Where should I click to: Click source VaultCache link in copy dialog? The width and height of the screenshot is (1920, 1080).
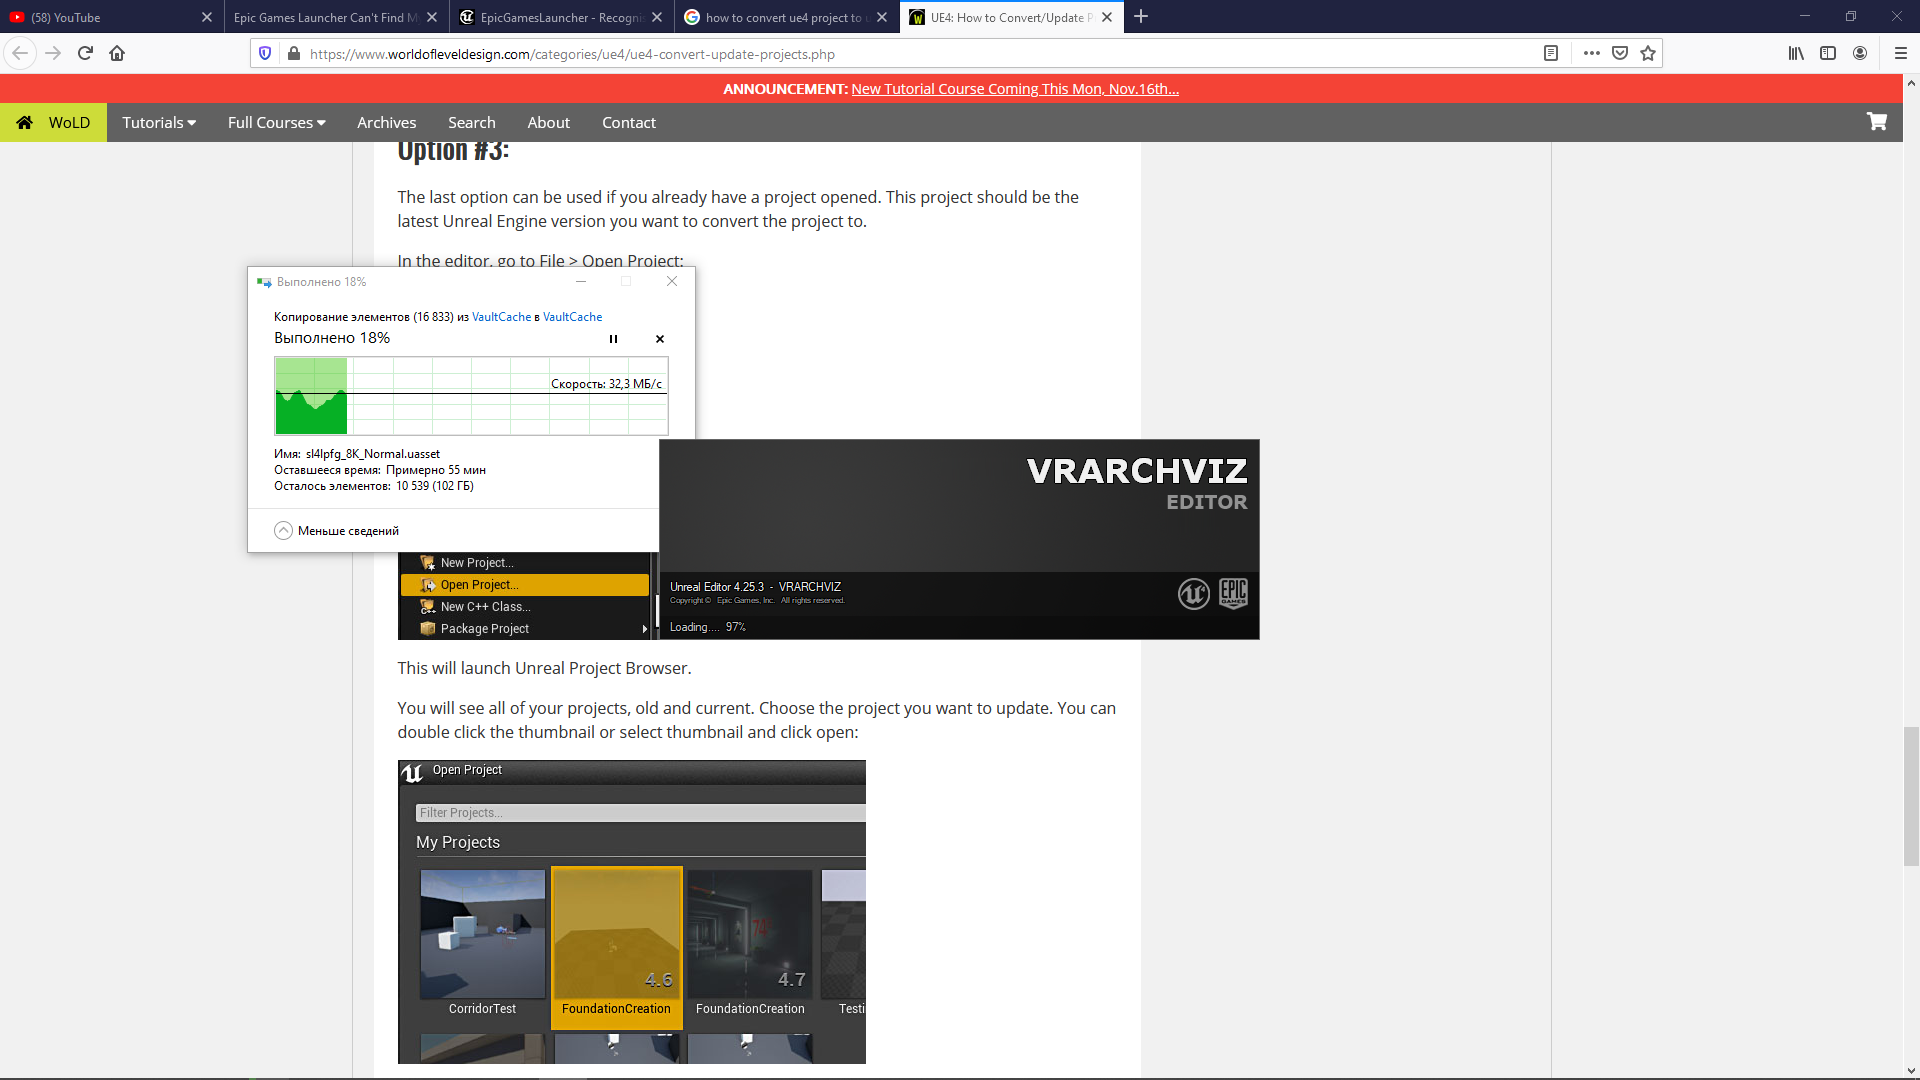[502, 317]
